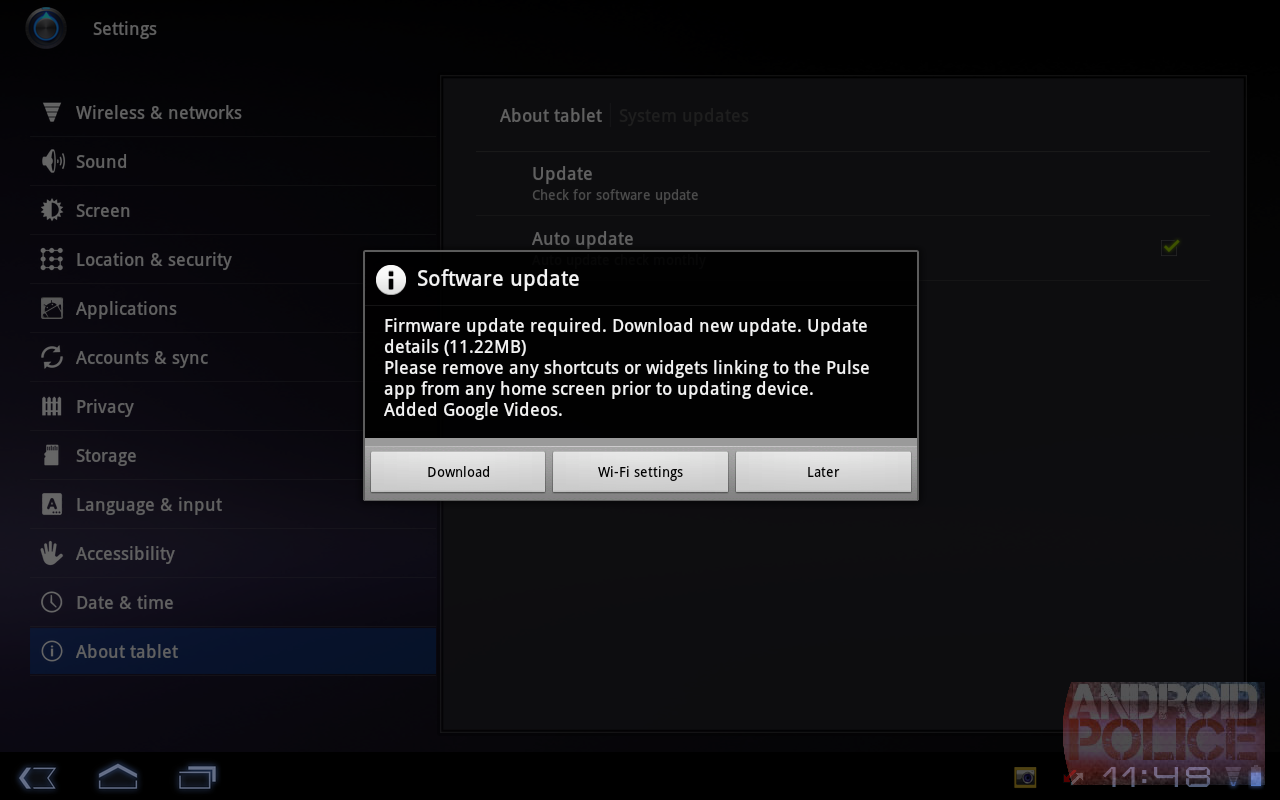1280x800 pixels.
Task: Open Recent apps switcher
Action: click(x=197, y=777)
